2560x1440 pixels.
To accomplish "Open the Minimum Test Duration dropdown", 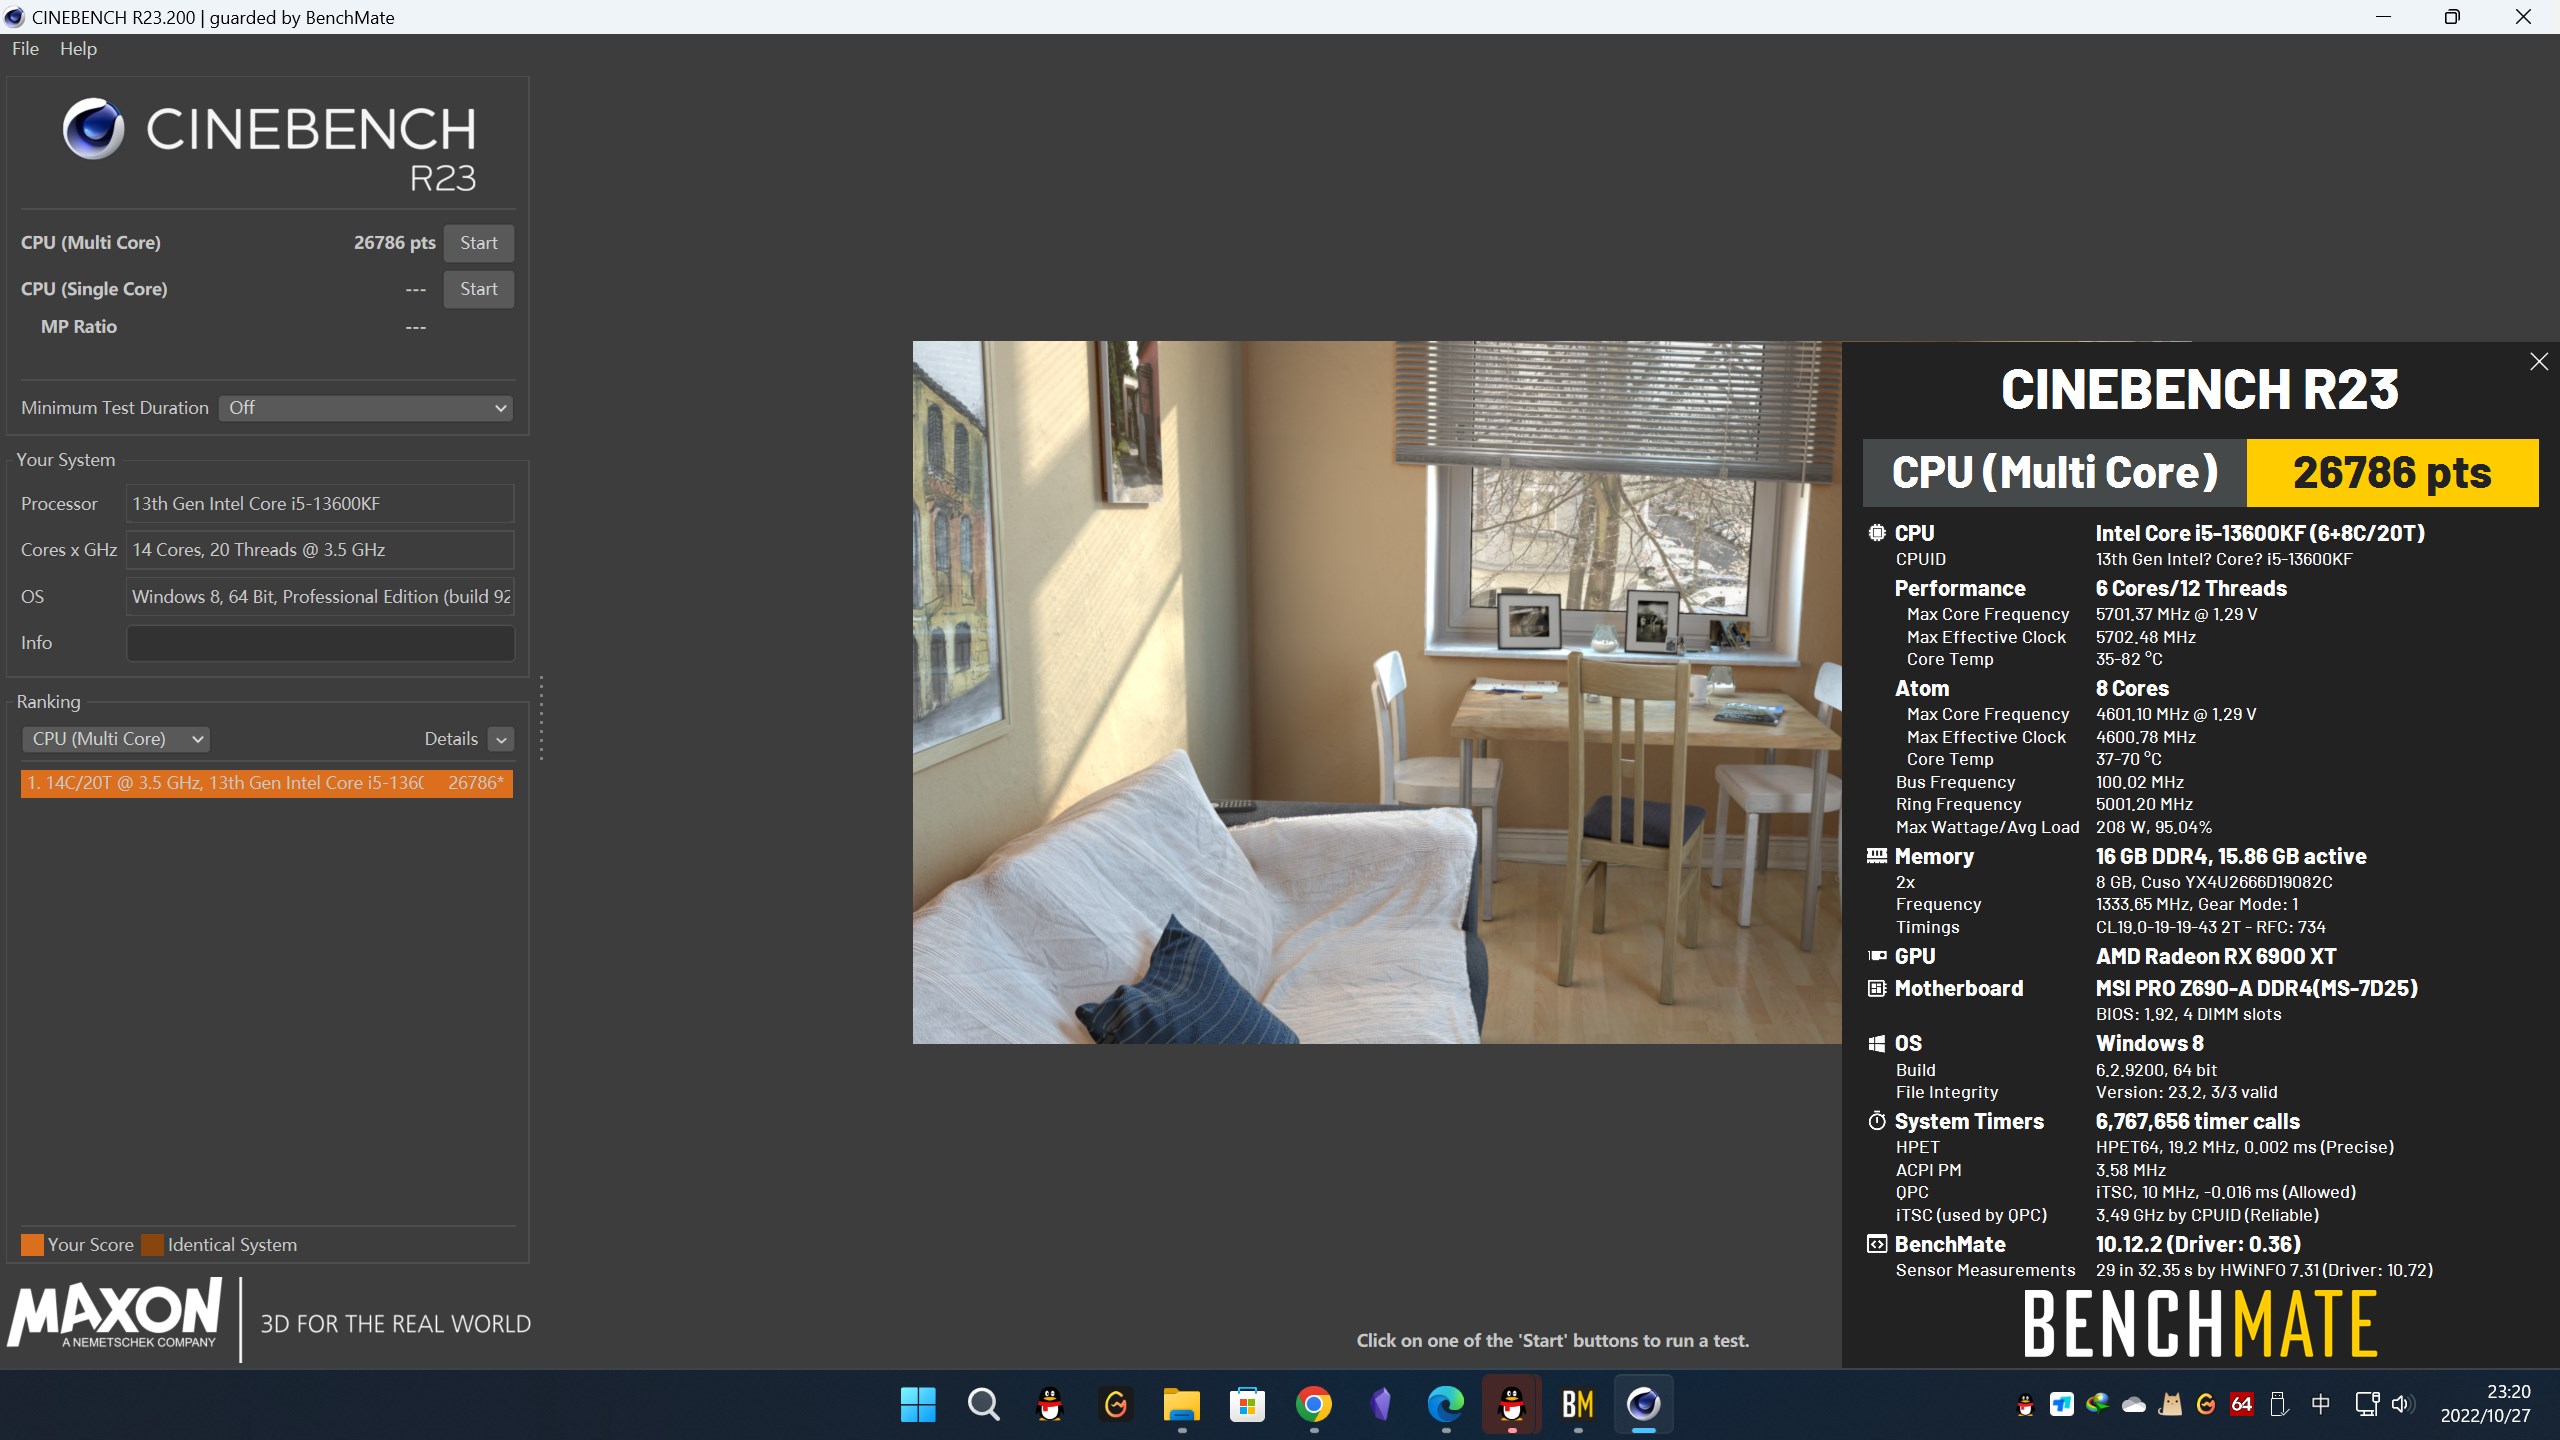I will coord(366,408).
